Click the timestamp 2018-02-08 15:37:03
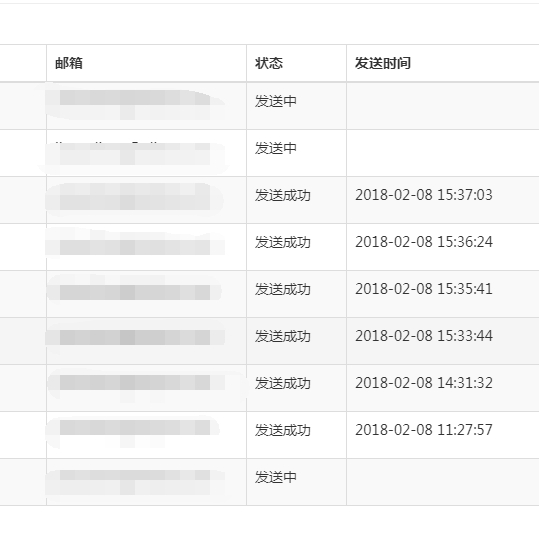 [x=424, y=195]
